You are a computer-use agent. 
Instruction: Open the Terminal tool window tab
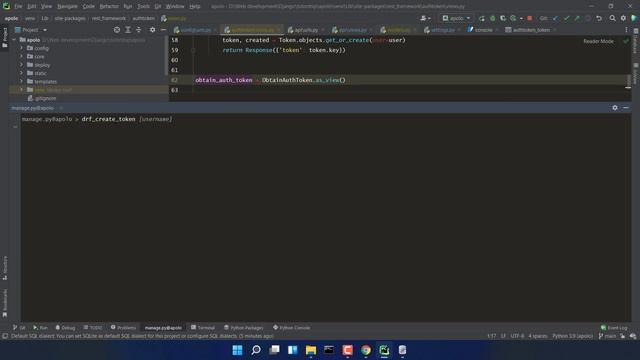coord(203,328)
